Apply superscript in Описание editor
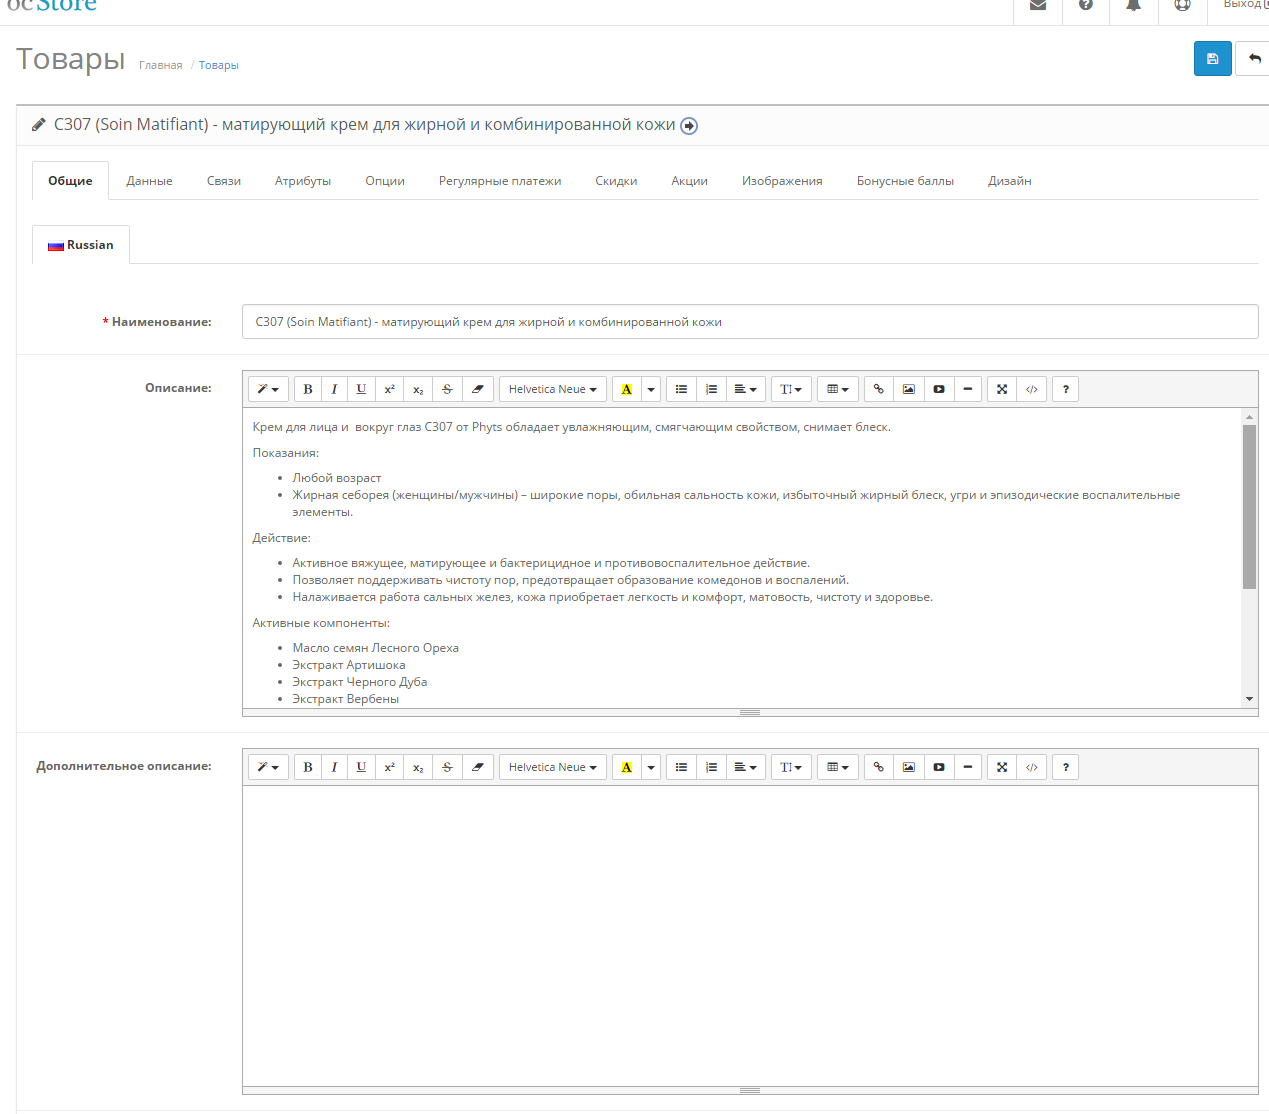Image resolution: width=1269 pixels, height=1114 pixels. click(x=390, y=389)
